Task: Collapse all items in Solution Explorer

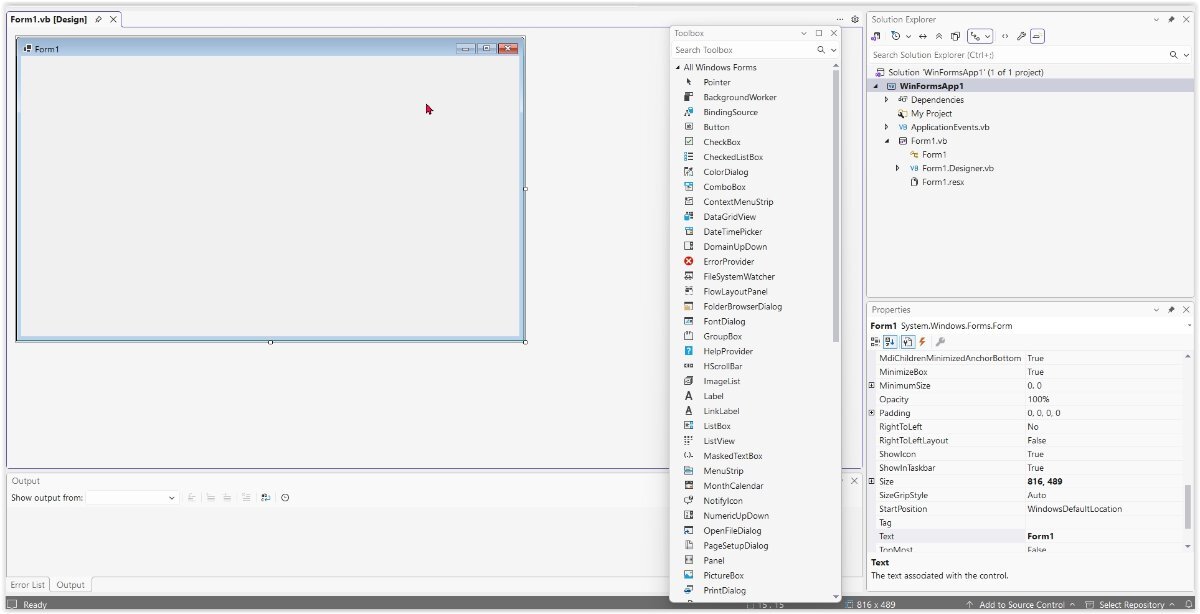Action: 938,36
